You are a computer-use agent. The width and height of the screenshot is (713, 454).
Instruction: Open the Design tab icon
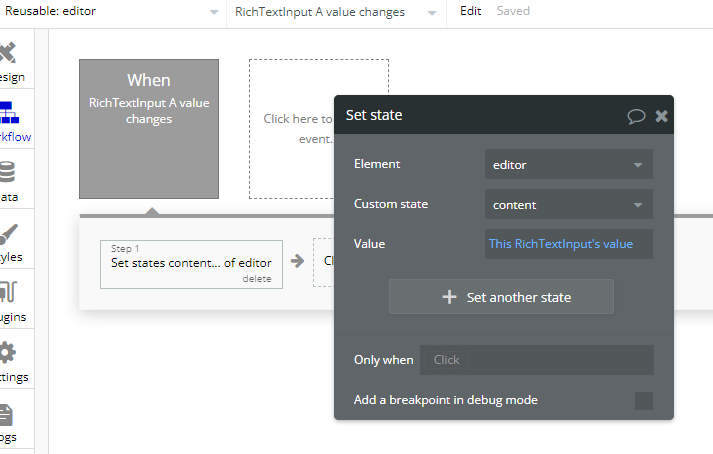[x=10, y=55]
